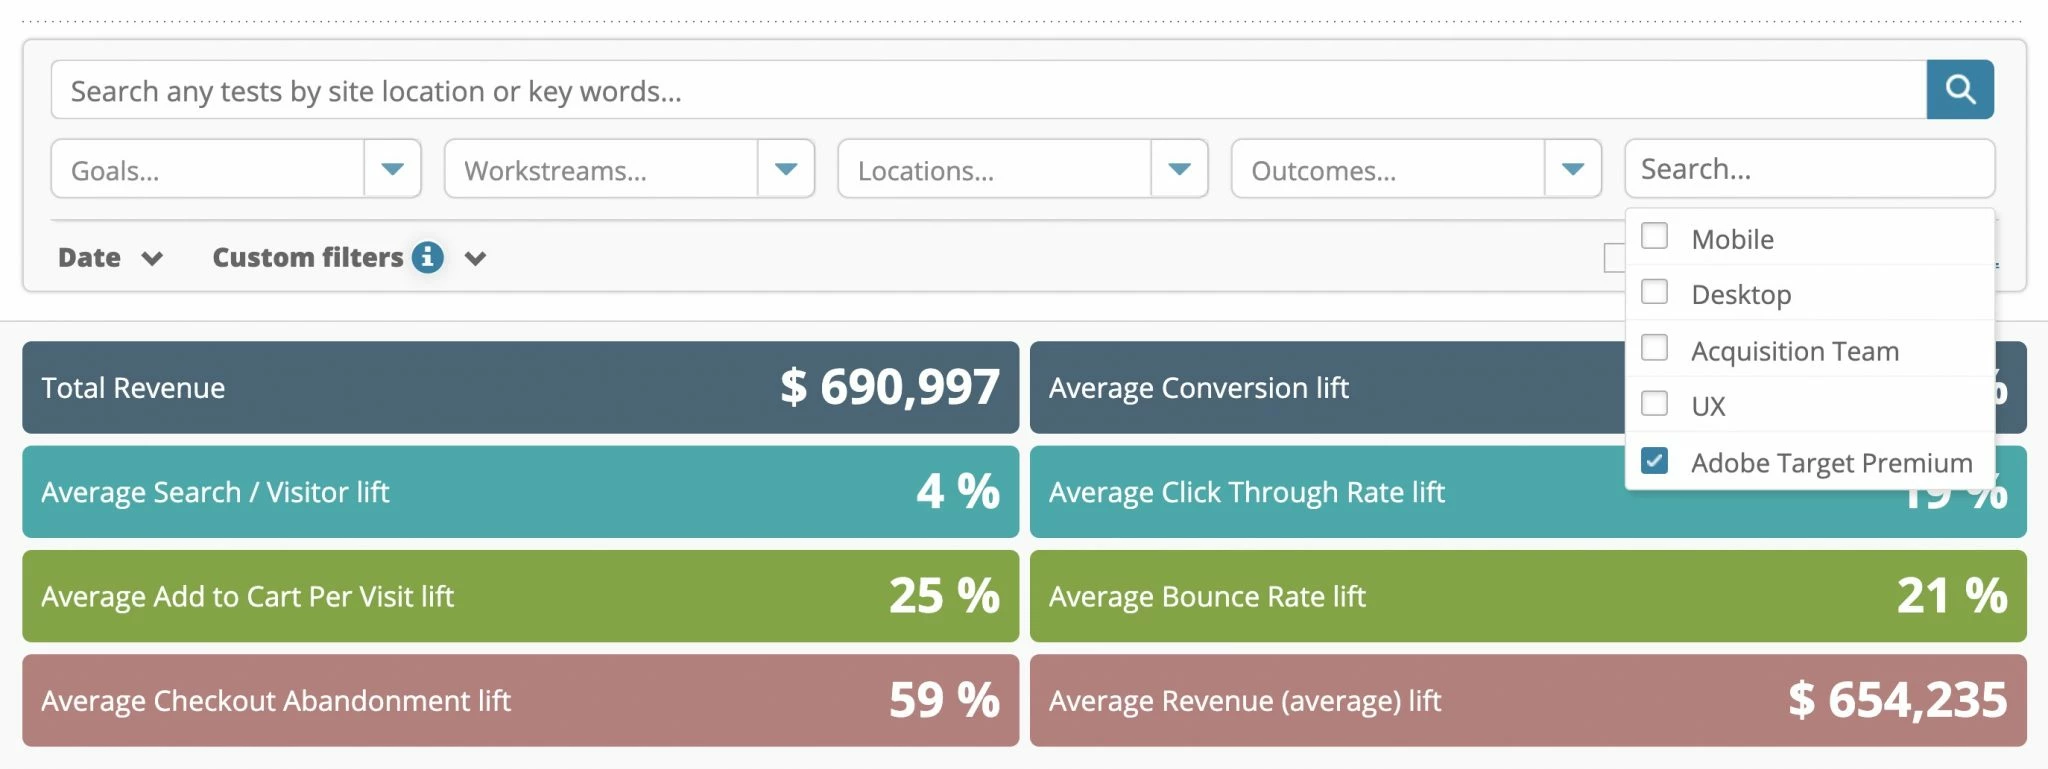Click the Average Checkout Abandonment lift label
The image size is (2048, 769).
coord(276,701)
